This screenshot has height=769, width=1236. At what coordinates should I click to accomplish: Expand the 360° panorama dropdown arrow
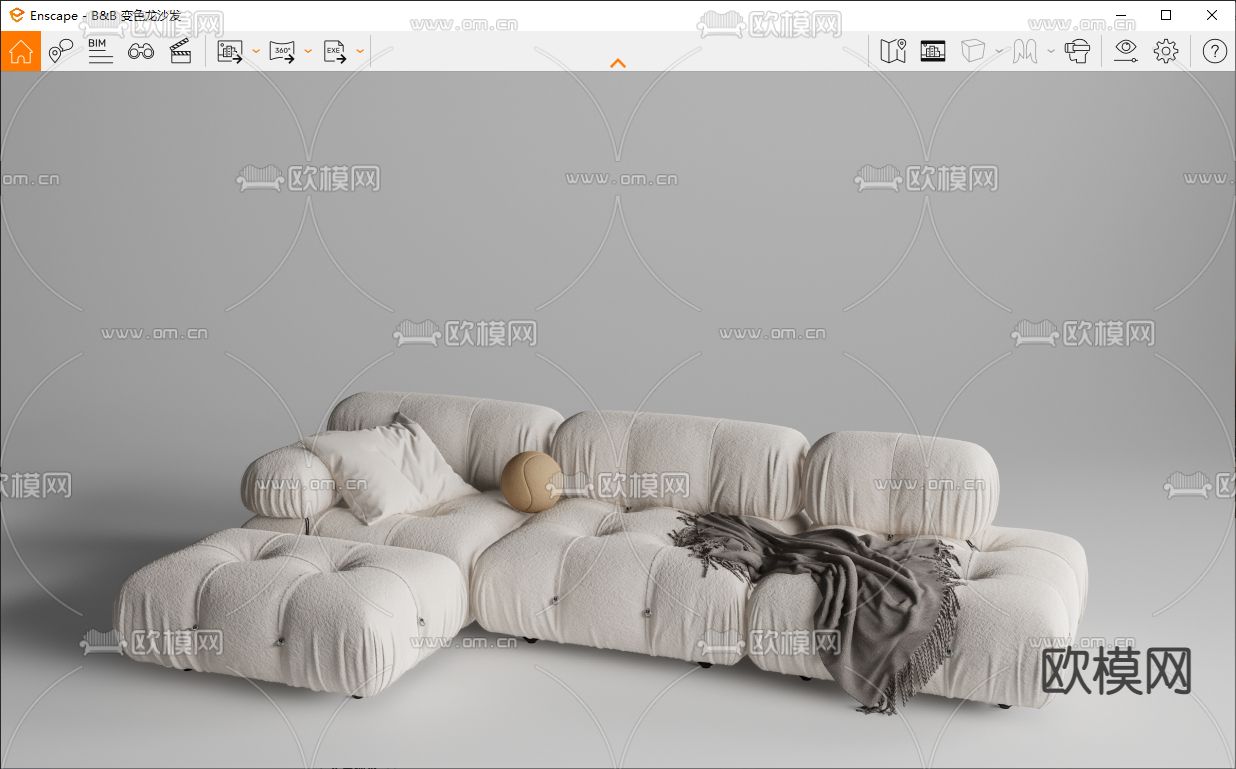[x=308, y=51]
